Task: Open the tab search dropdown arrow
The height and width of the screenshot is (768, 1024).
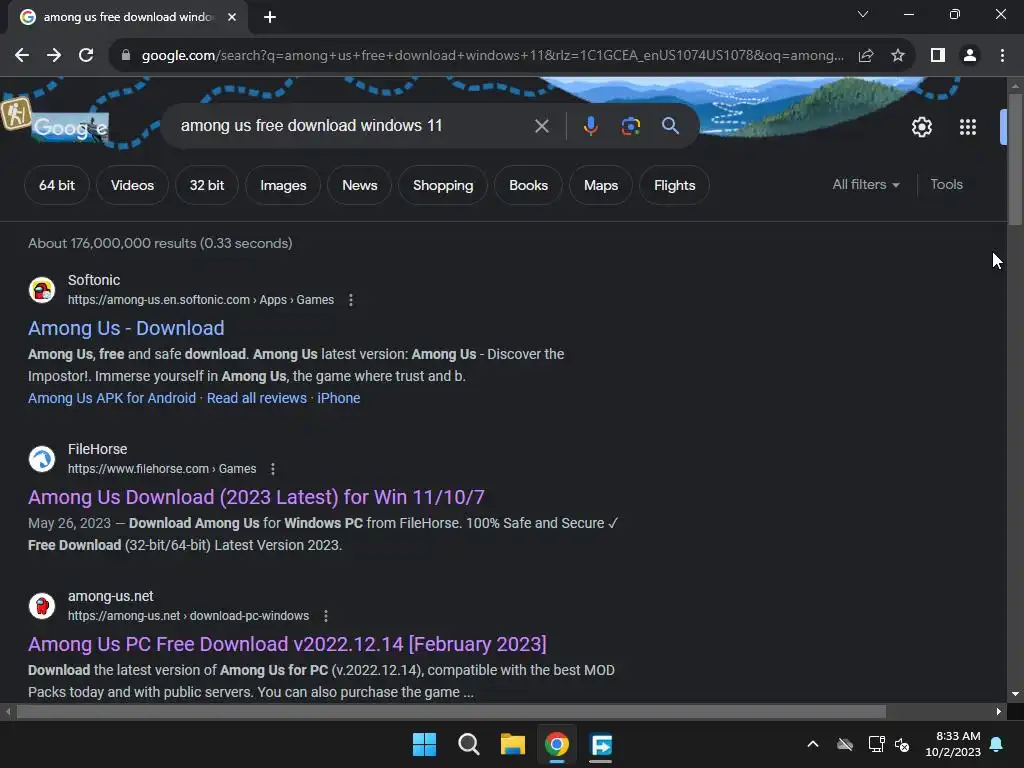Action: pos(863,14)
